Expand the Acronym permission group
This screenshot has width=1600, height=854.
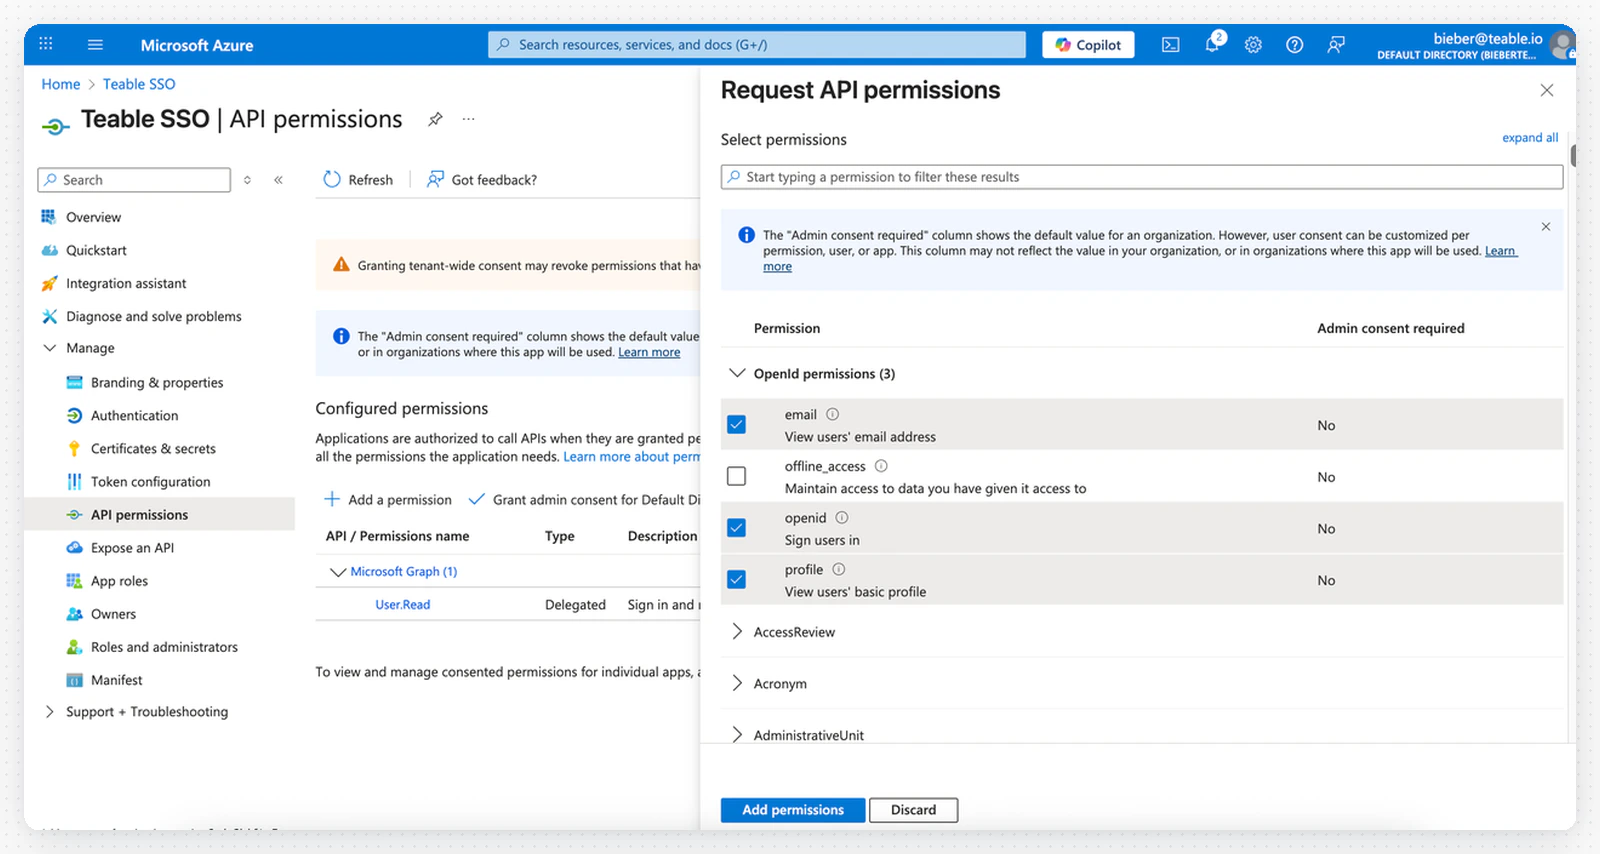[737, 683]
